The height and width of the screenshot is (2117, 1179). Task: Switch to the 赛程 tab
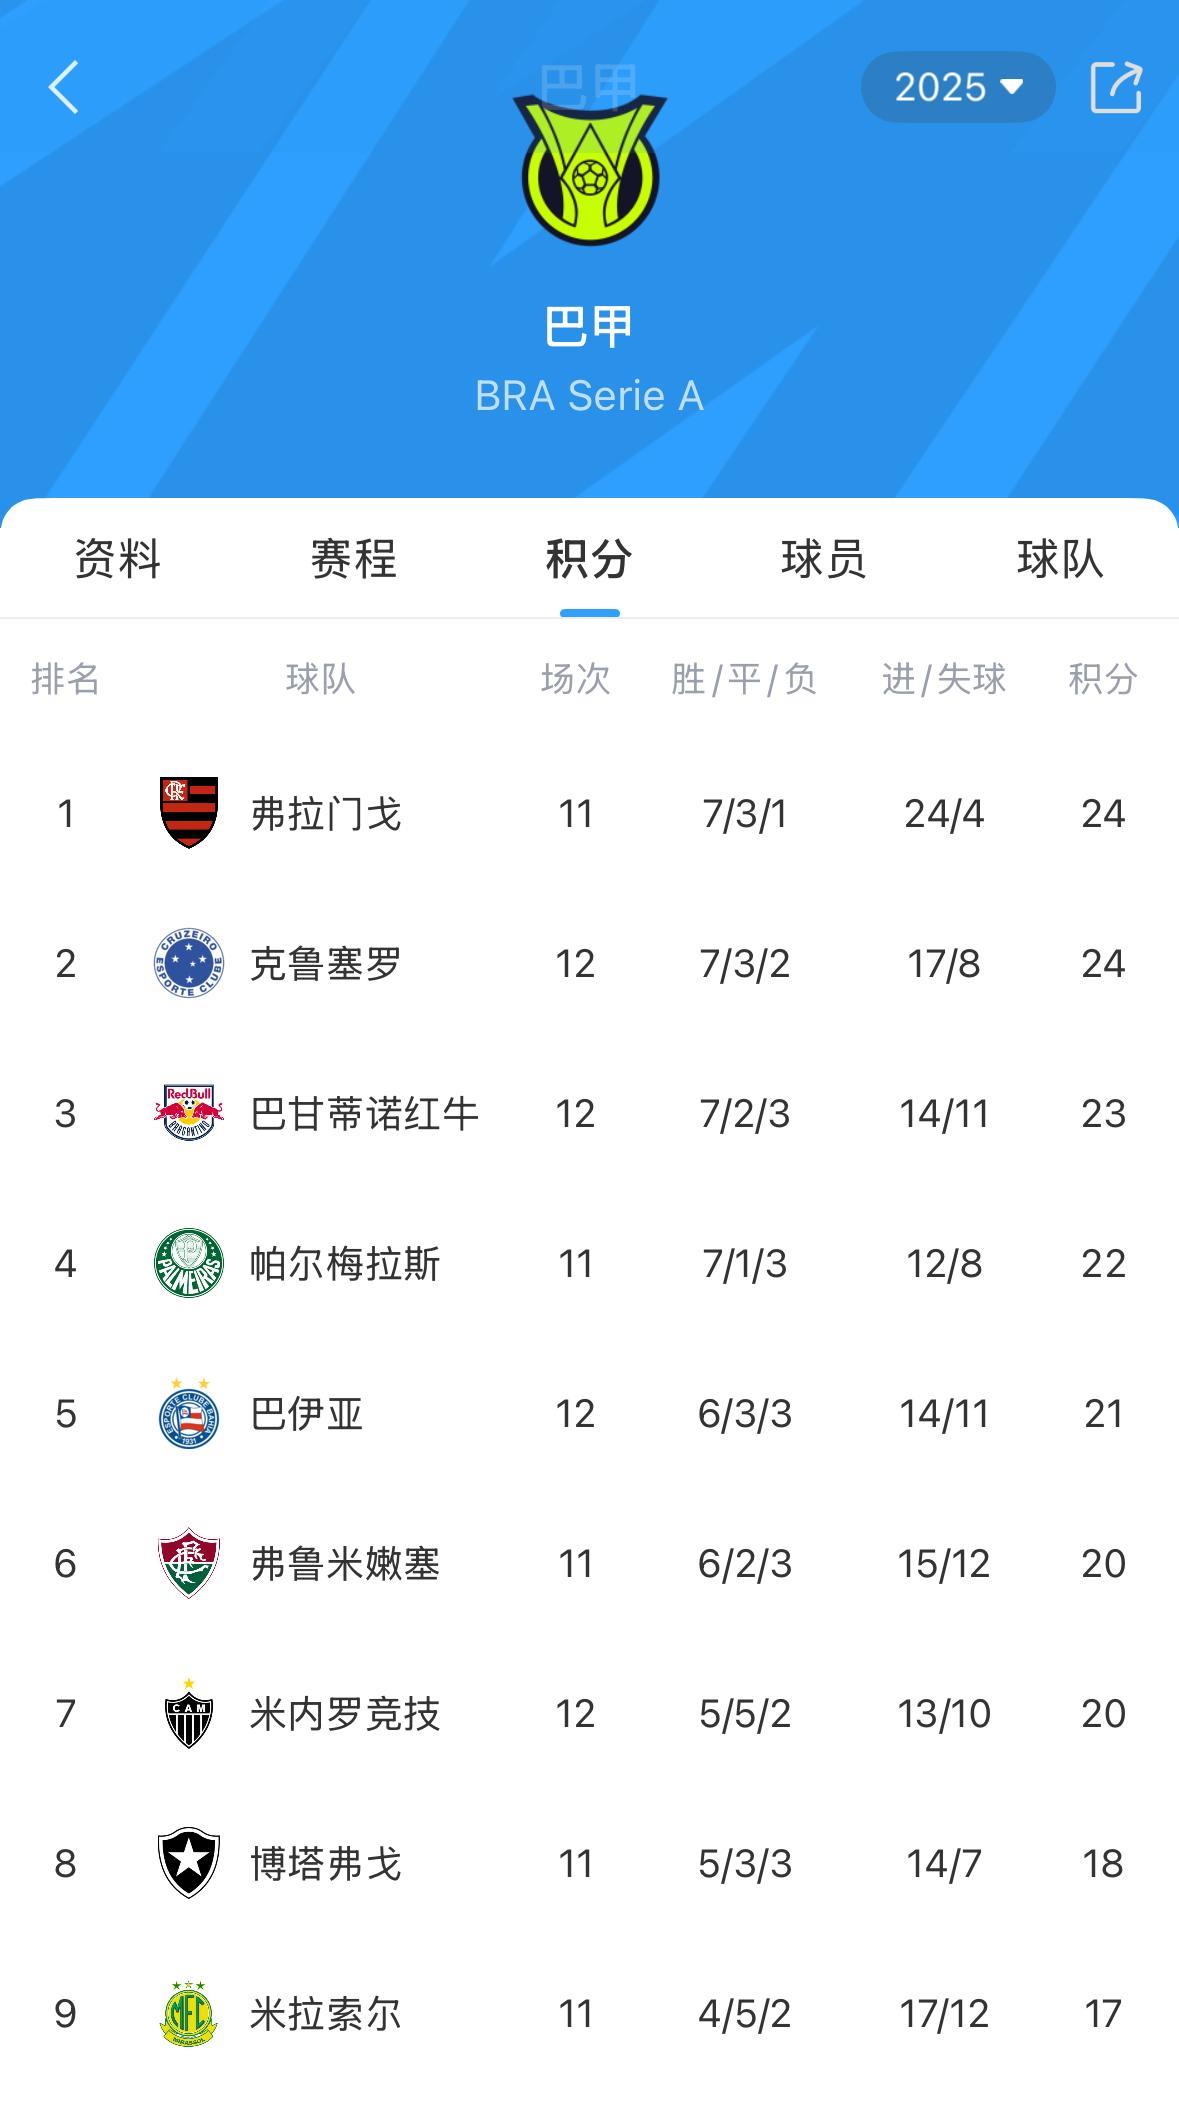(354, 559)
